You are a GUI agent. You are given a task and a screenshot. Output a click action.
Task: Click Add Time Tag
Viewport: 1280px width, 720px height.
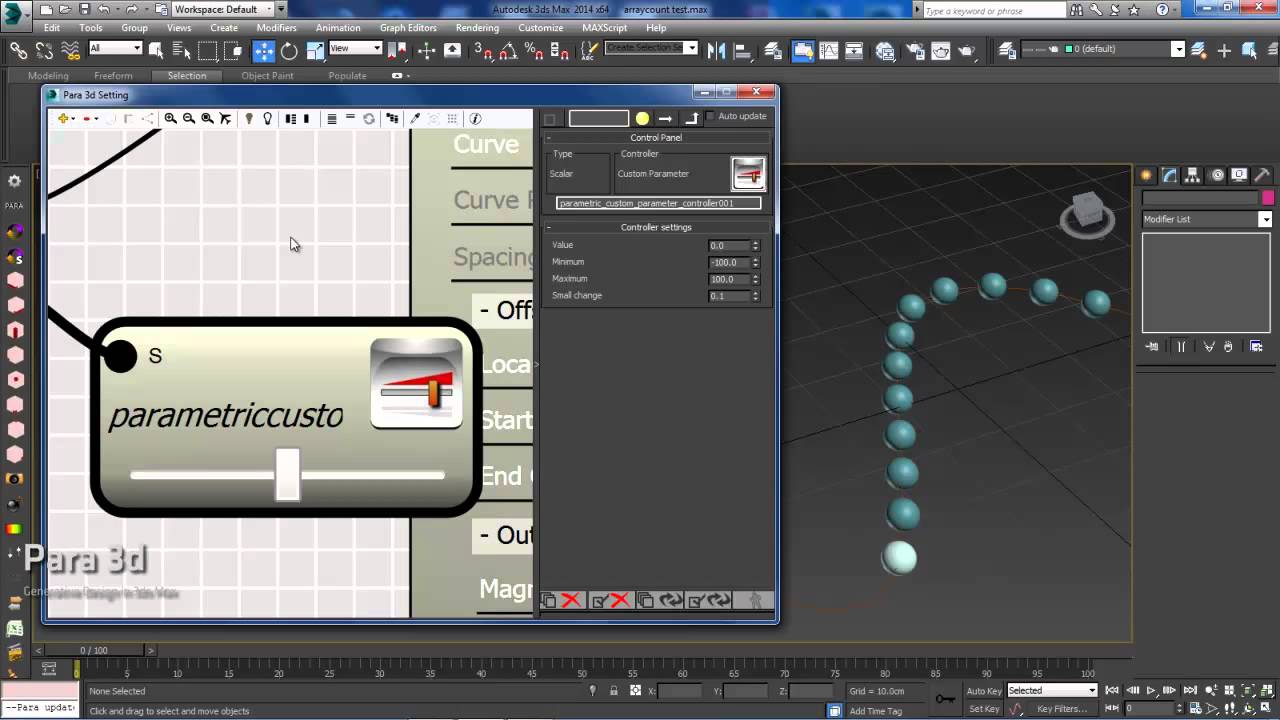(x=875, y=711)
